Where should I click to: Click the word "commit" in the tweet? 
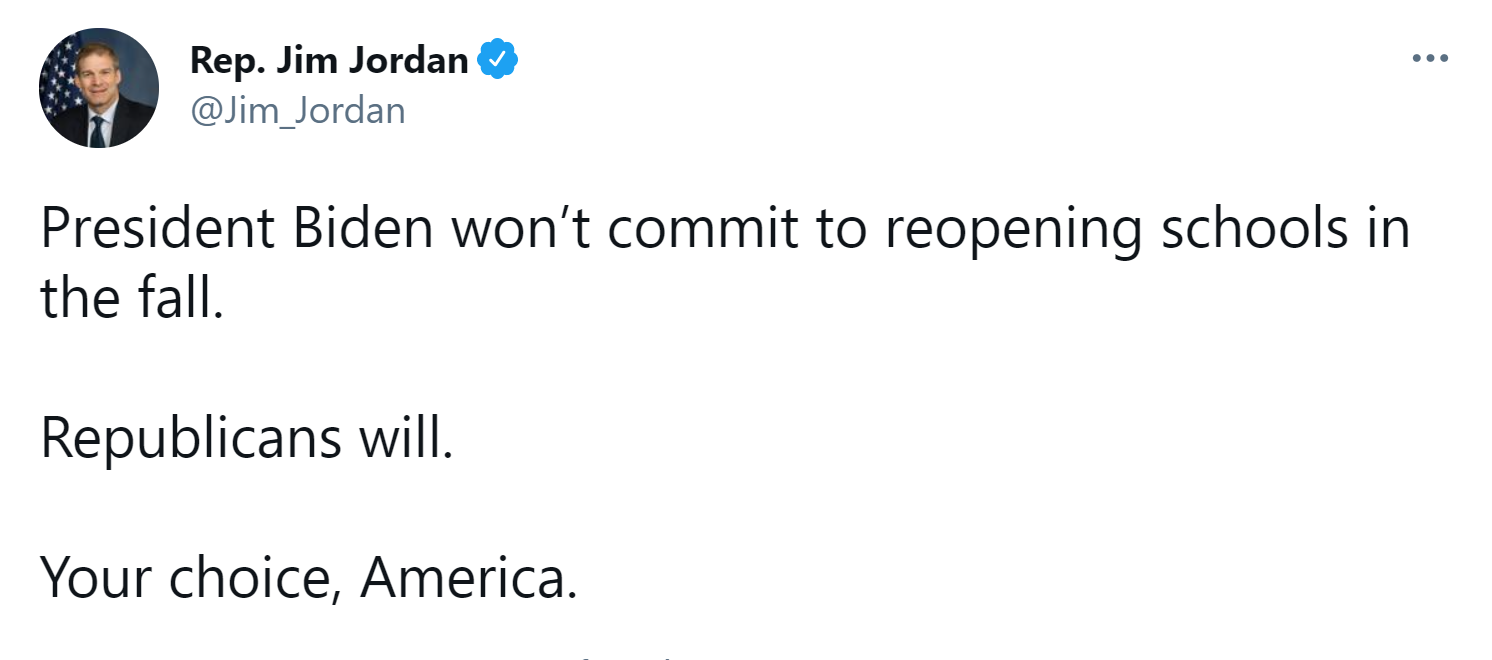[x=700, y=230]
